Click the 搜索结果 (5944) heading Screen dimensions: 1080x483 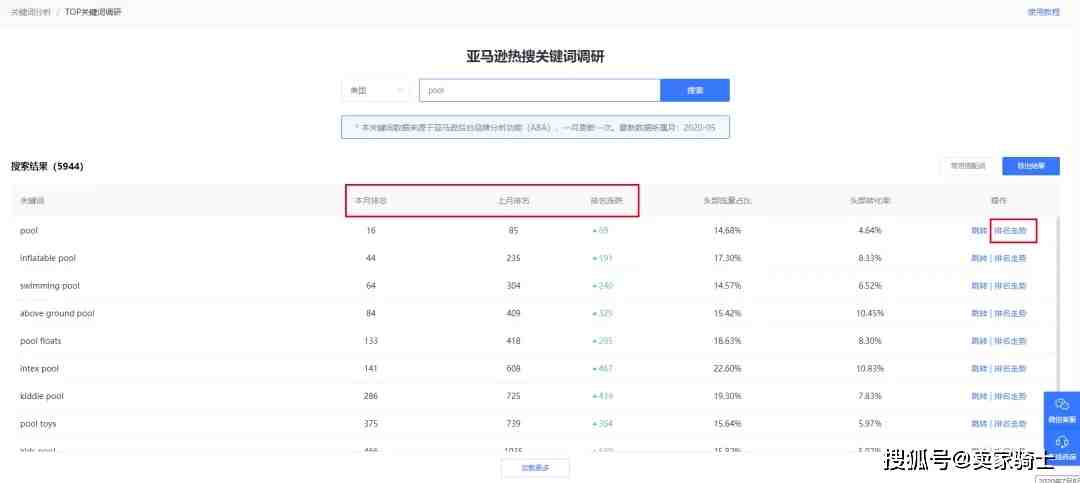(x=47, y=166)
